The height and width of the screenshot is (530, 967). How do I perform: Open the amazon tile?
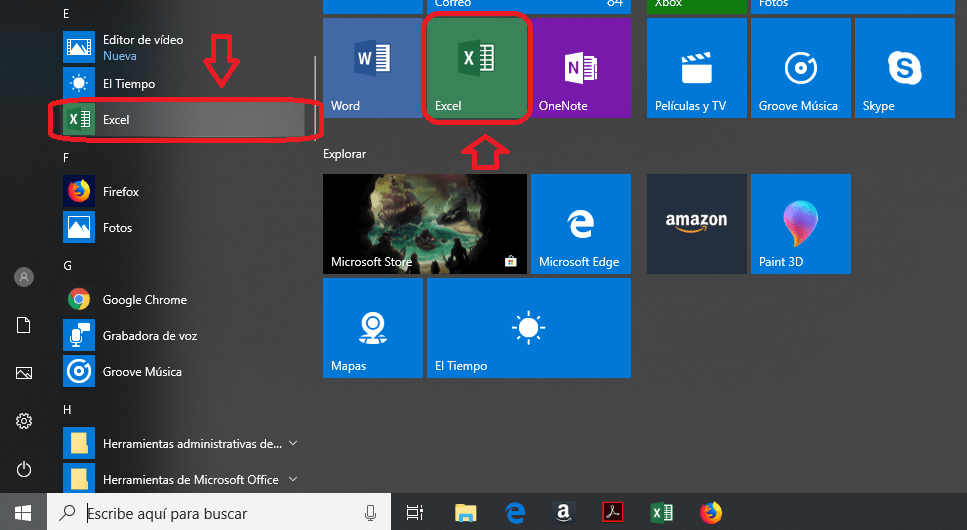pyautogui.click(x=697, y=224)
